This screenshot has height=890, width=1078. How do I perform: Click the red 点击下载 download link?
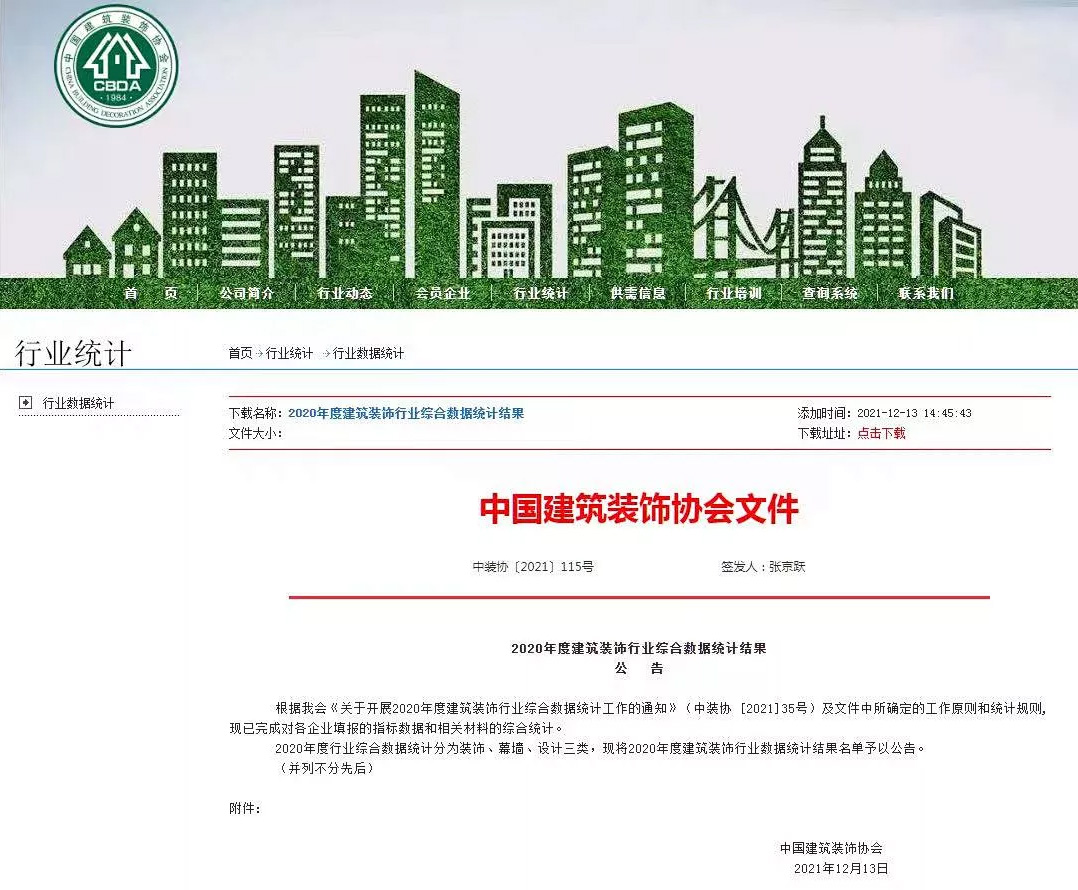[x=881, y=433]
